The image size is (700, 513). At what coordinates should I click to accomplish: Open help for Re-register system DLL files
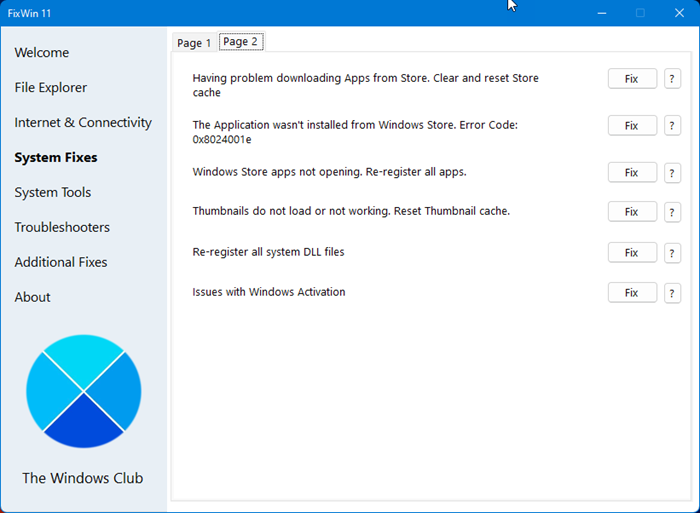pos(672,253)
